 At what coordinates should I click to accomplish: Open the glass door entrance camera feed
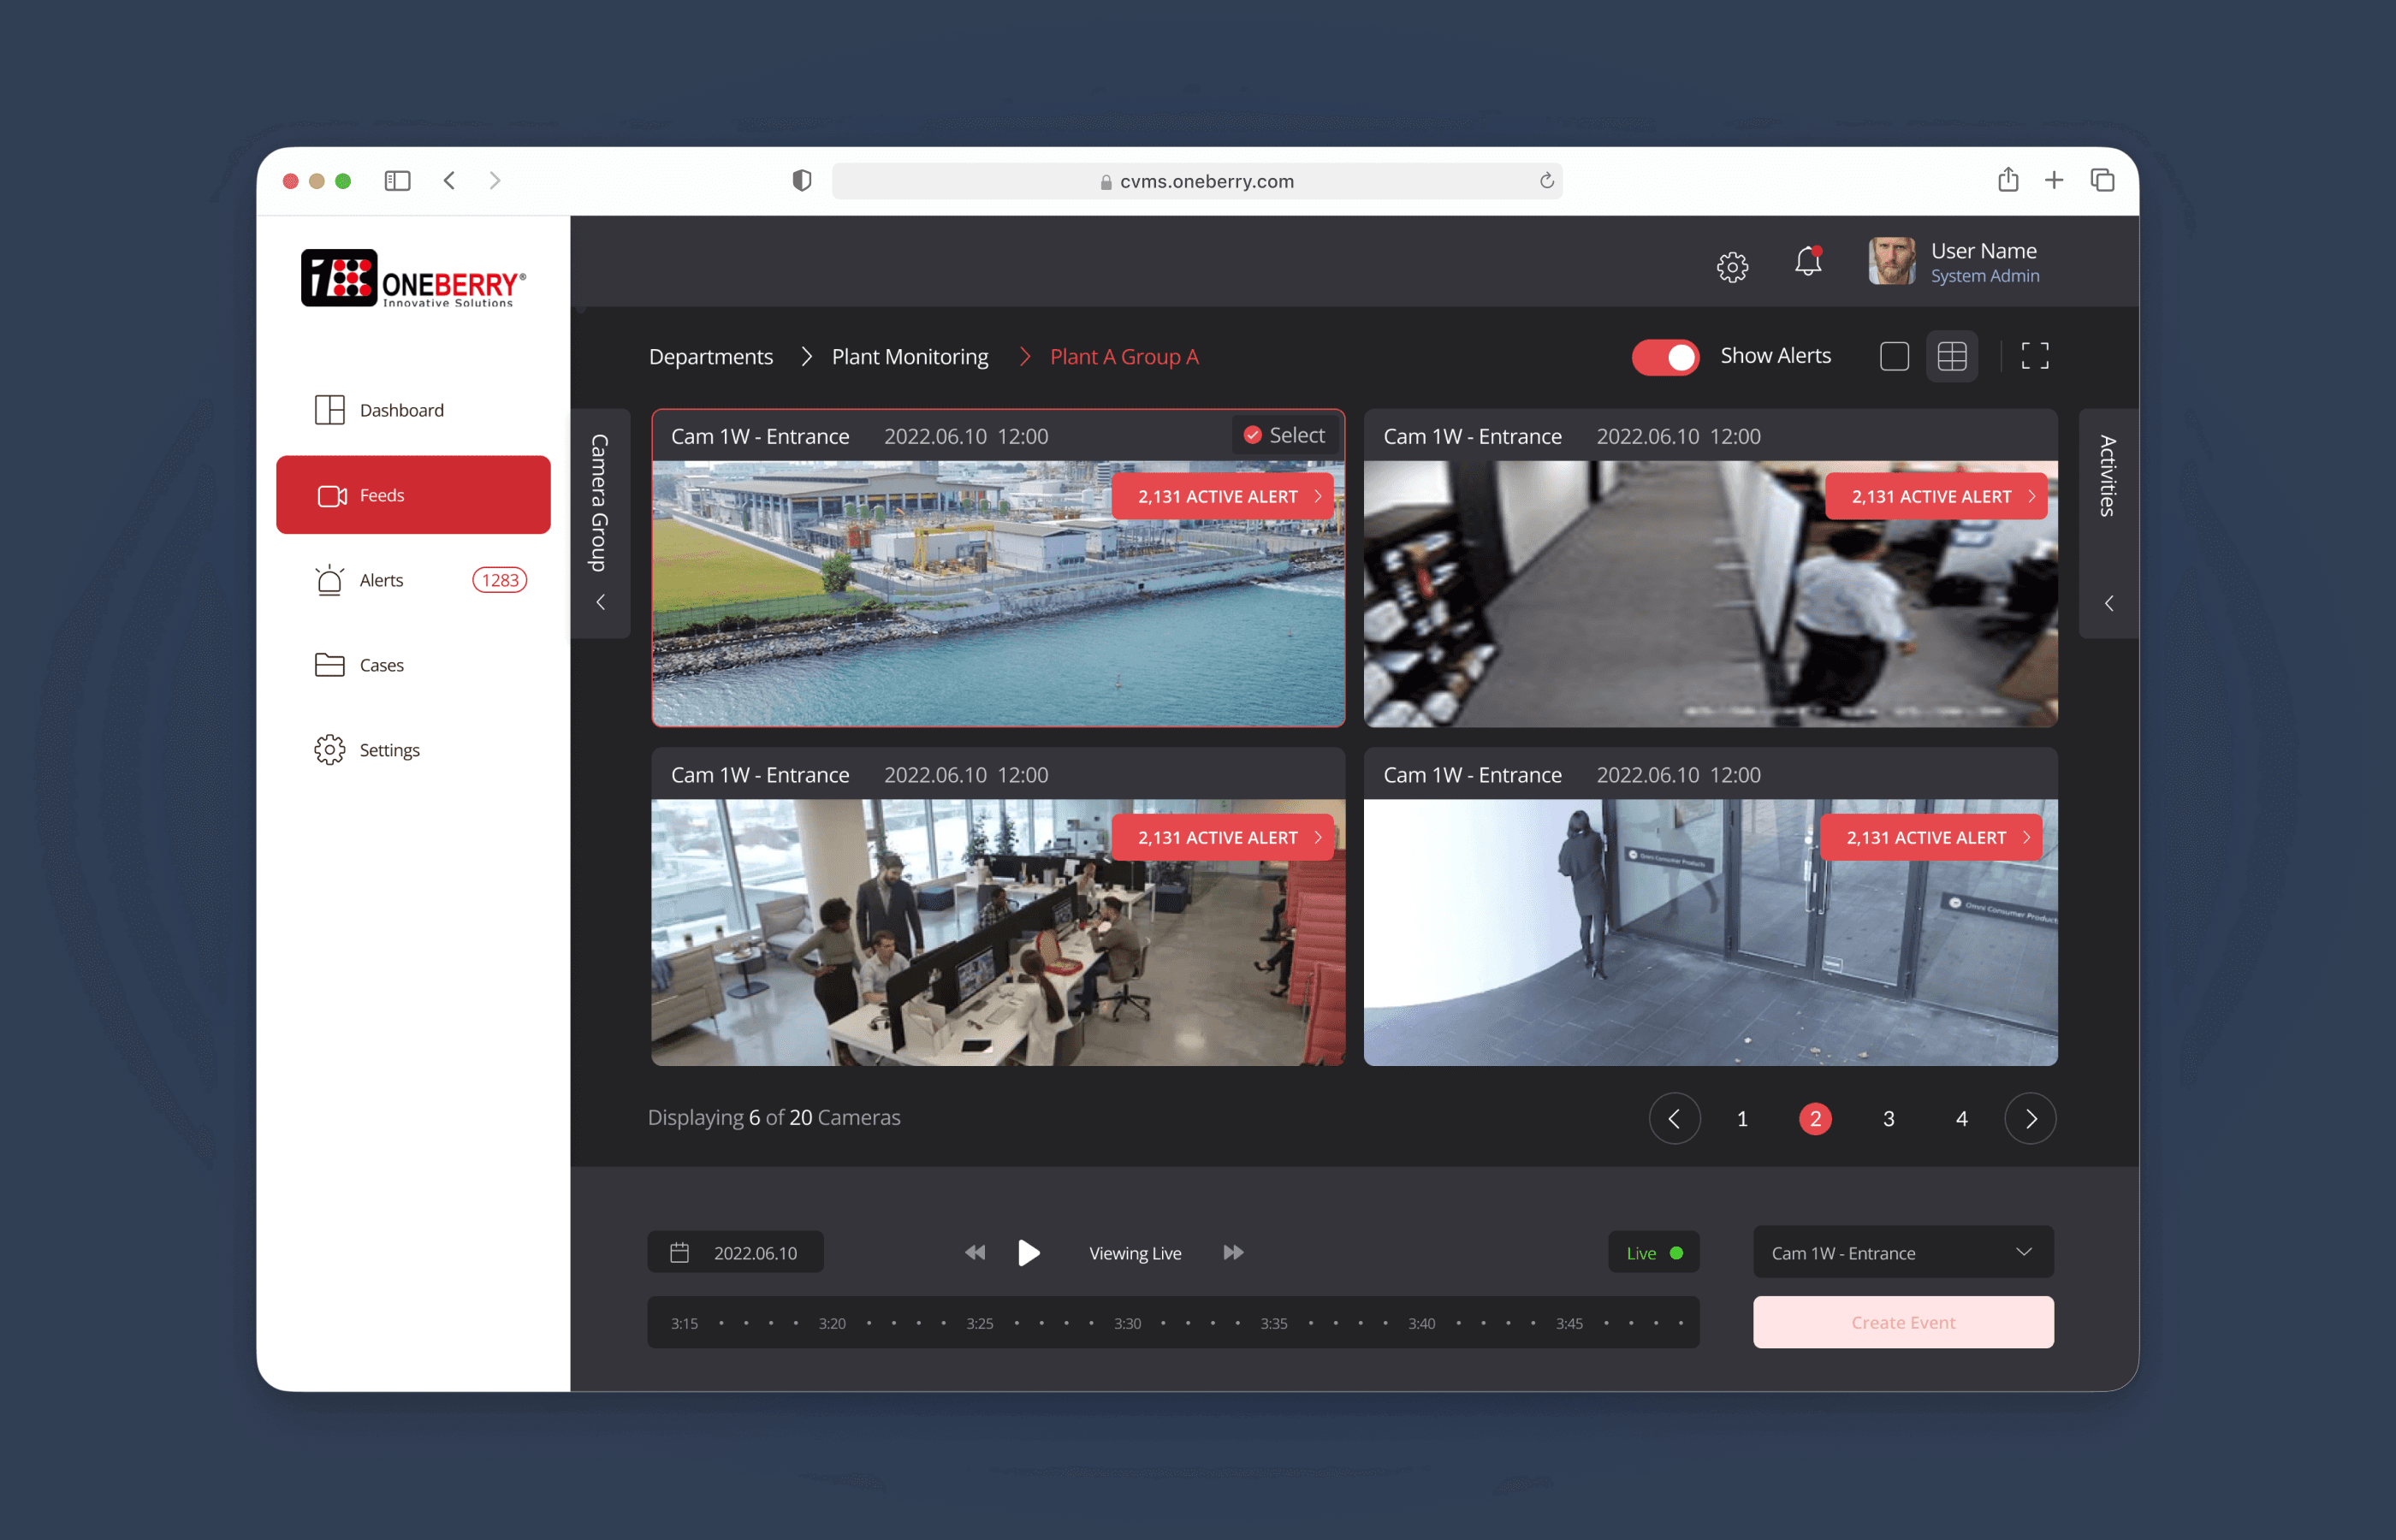[x=1710, y=932]
